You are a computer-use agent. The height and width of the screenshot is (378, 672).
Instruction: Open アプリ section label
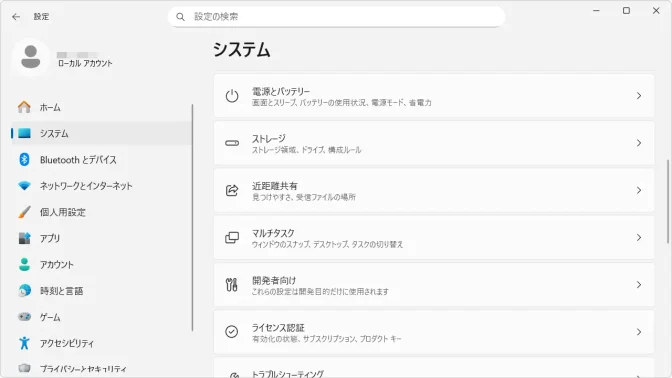[x=50, y=238]
